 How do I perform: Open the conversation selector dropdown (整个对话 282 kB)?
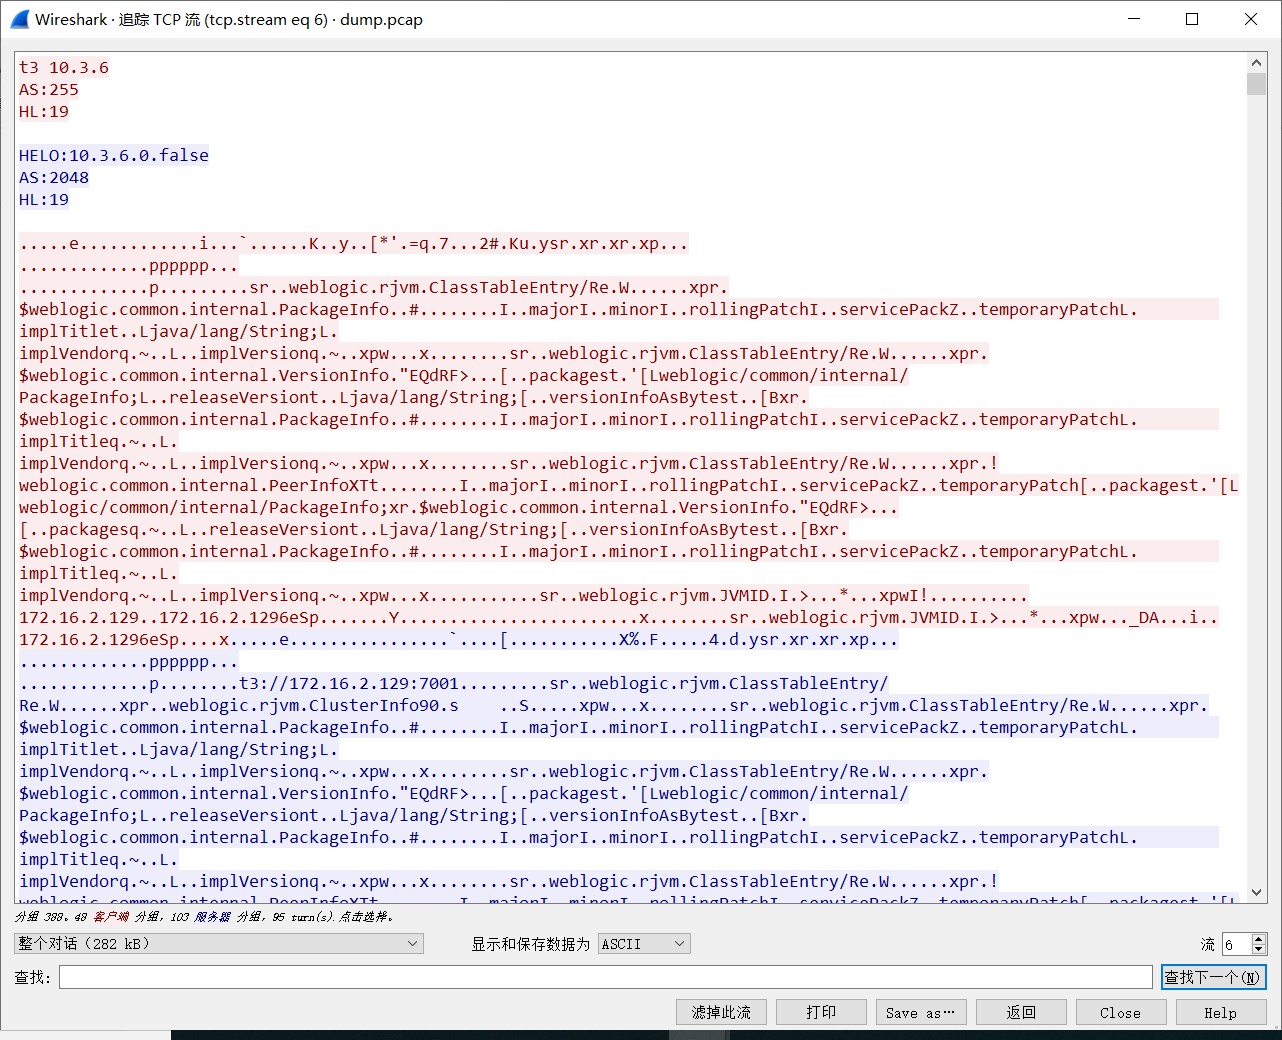[x=219, y=943]
